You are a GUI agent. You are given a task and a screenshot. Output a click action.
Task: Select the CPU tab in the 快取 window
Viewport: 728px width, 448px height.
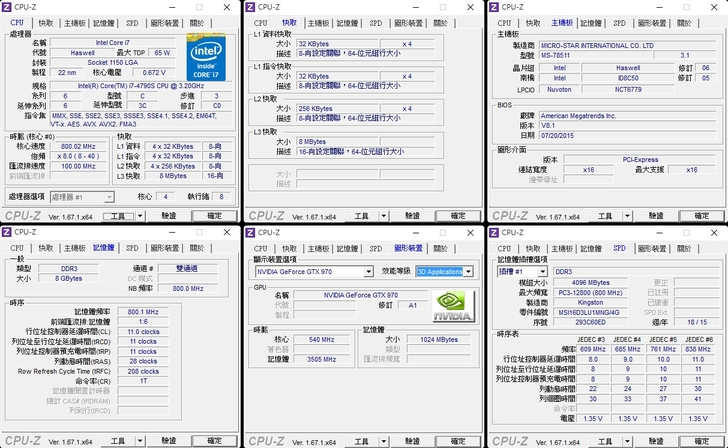[260, 23]
